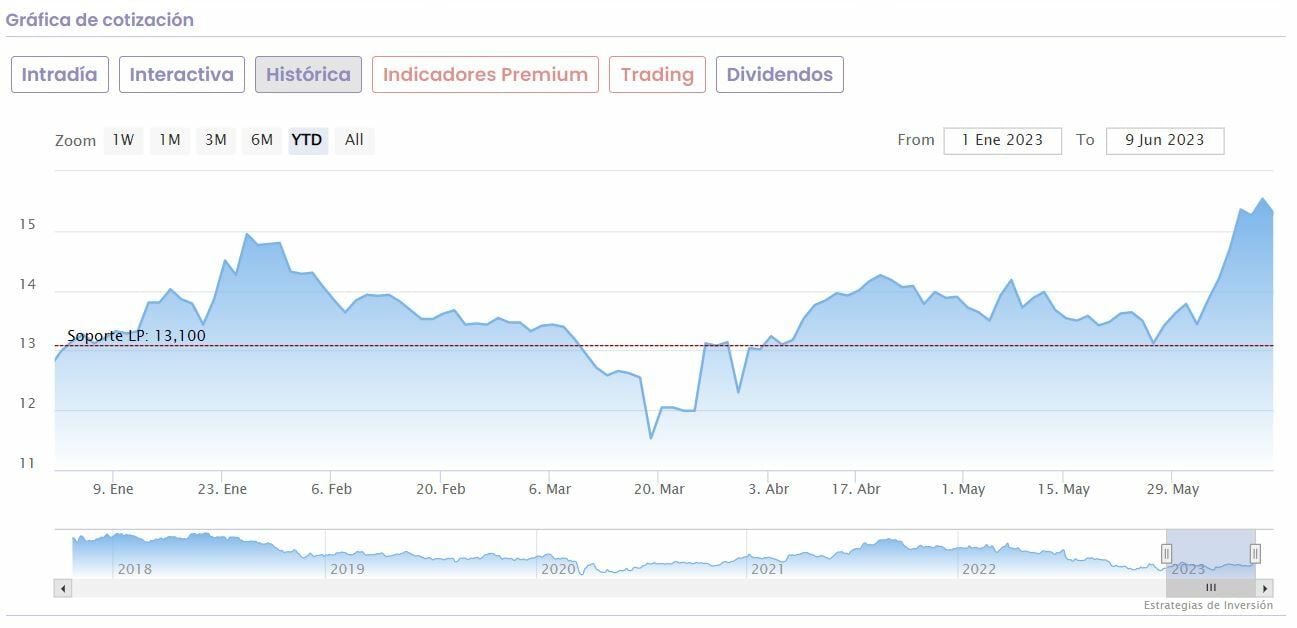Click the navigator scrollbar thumb
1297x628 pixels.
coord(1210,588)
